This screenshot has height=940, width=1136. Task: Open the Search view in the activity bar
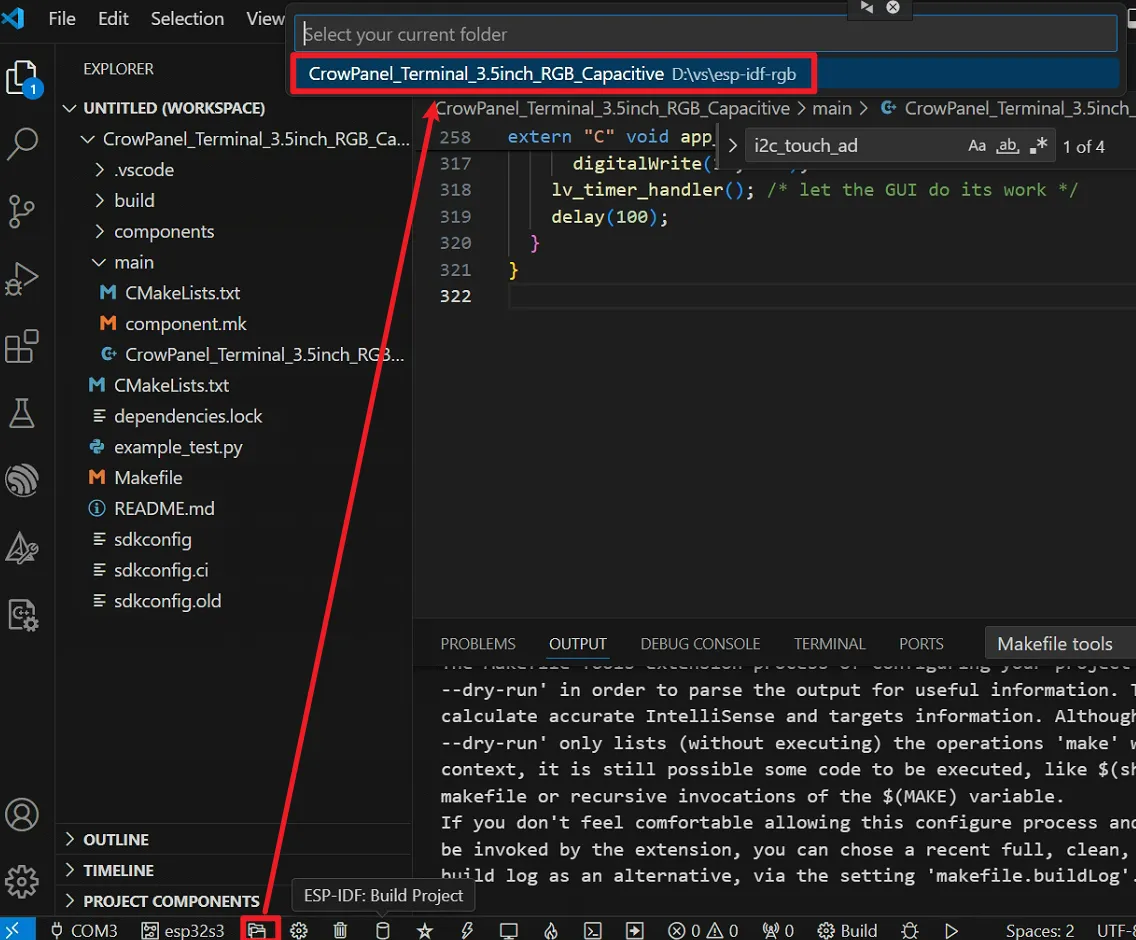click(x=22, y=144)
